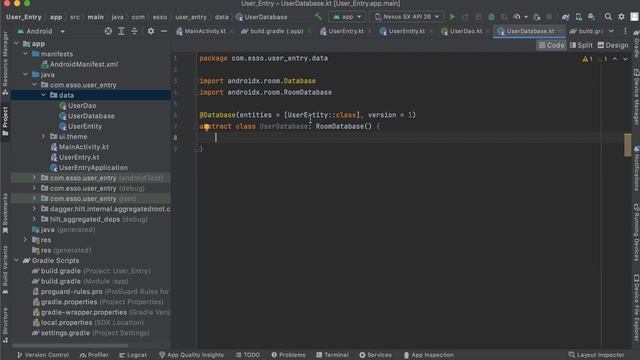Select UserEntryApplication in project tree
Image resolution: width=640 pixels, height=360 pixels.
(x=93, y=167)
